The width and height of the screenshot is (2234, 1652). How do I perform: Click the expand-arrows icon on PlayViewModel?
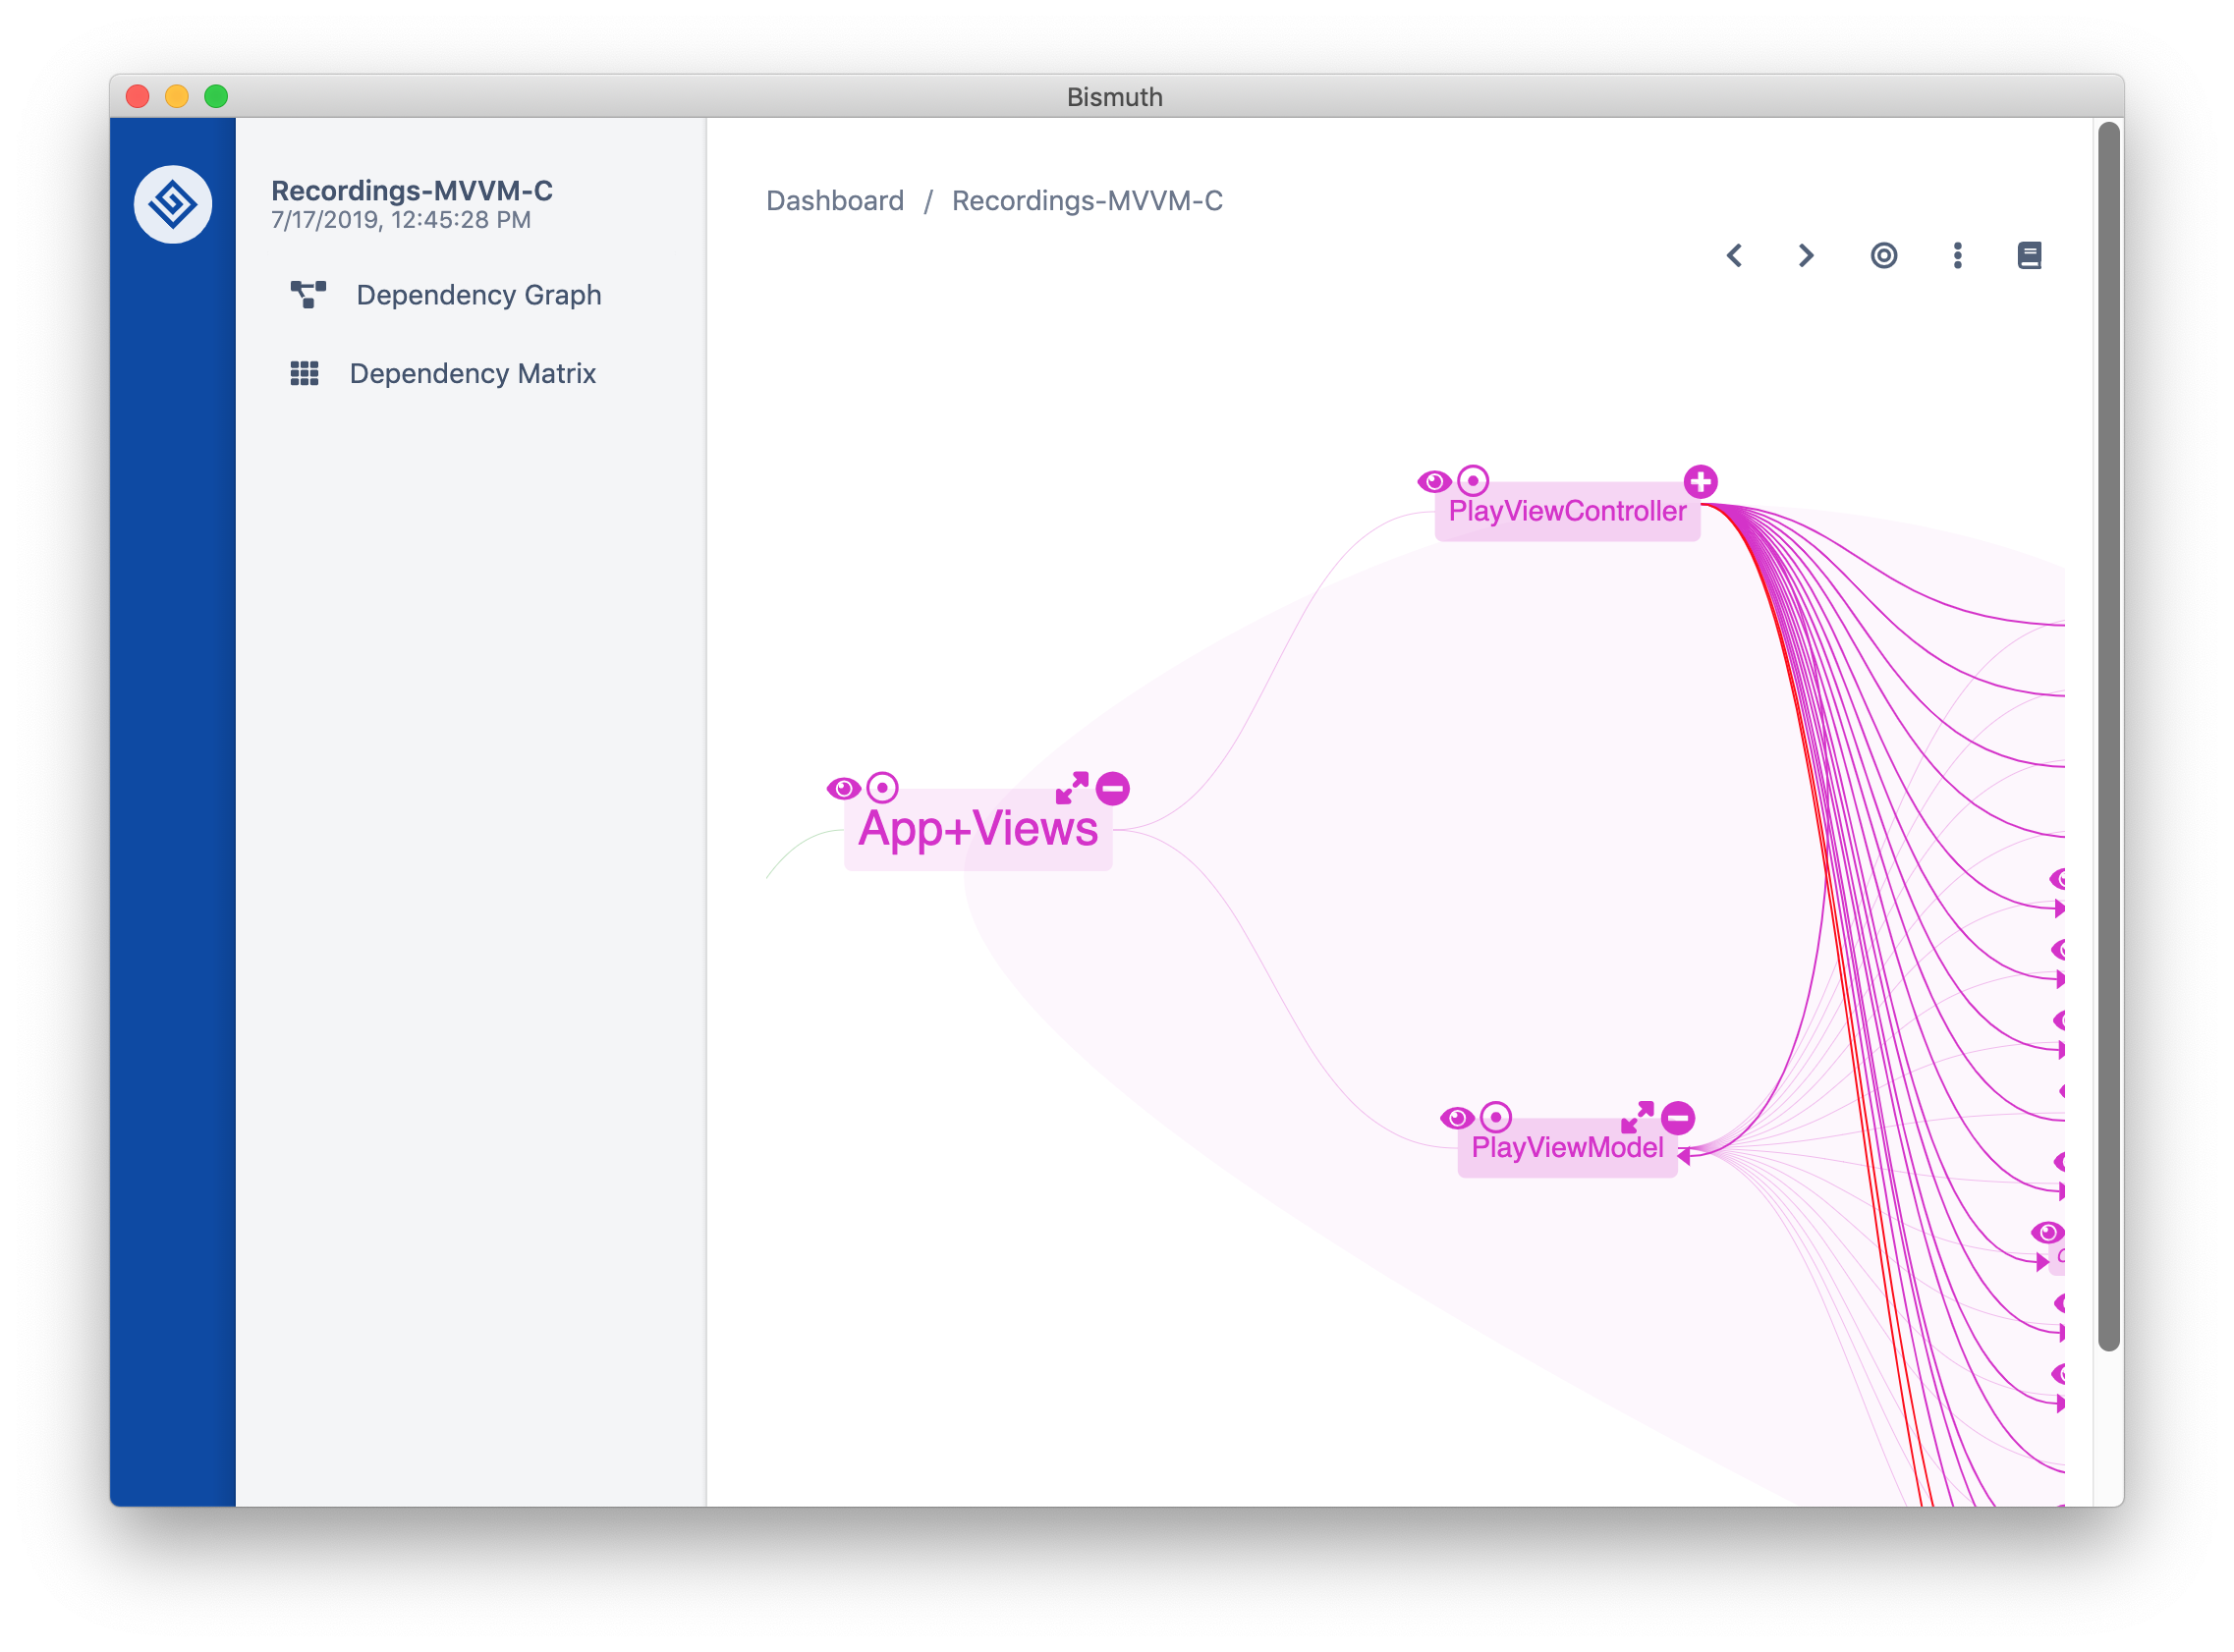tap(1637, 1117)
